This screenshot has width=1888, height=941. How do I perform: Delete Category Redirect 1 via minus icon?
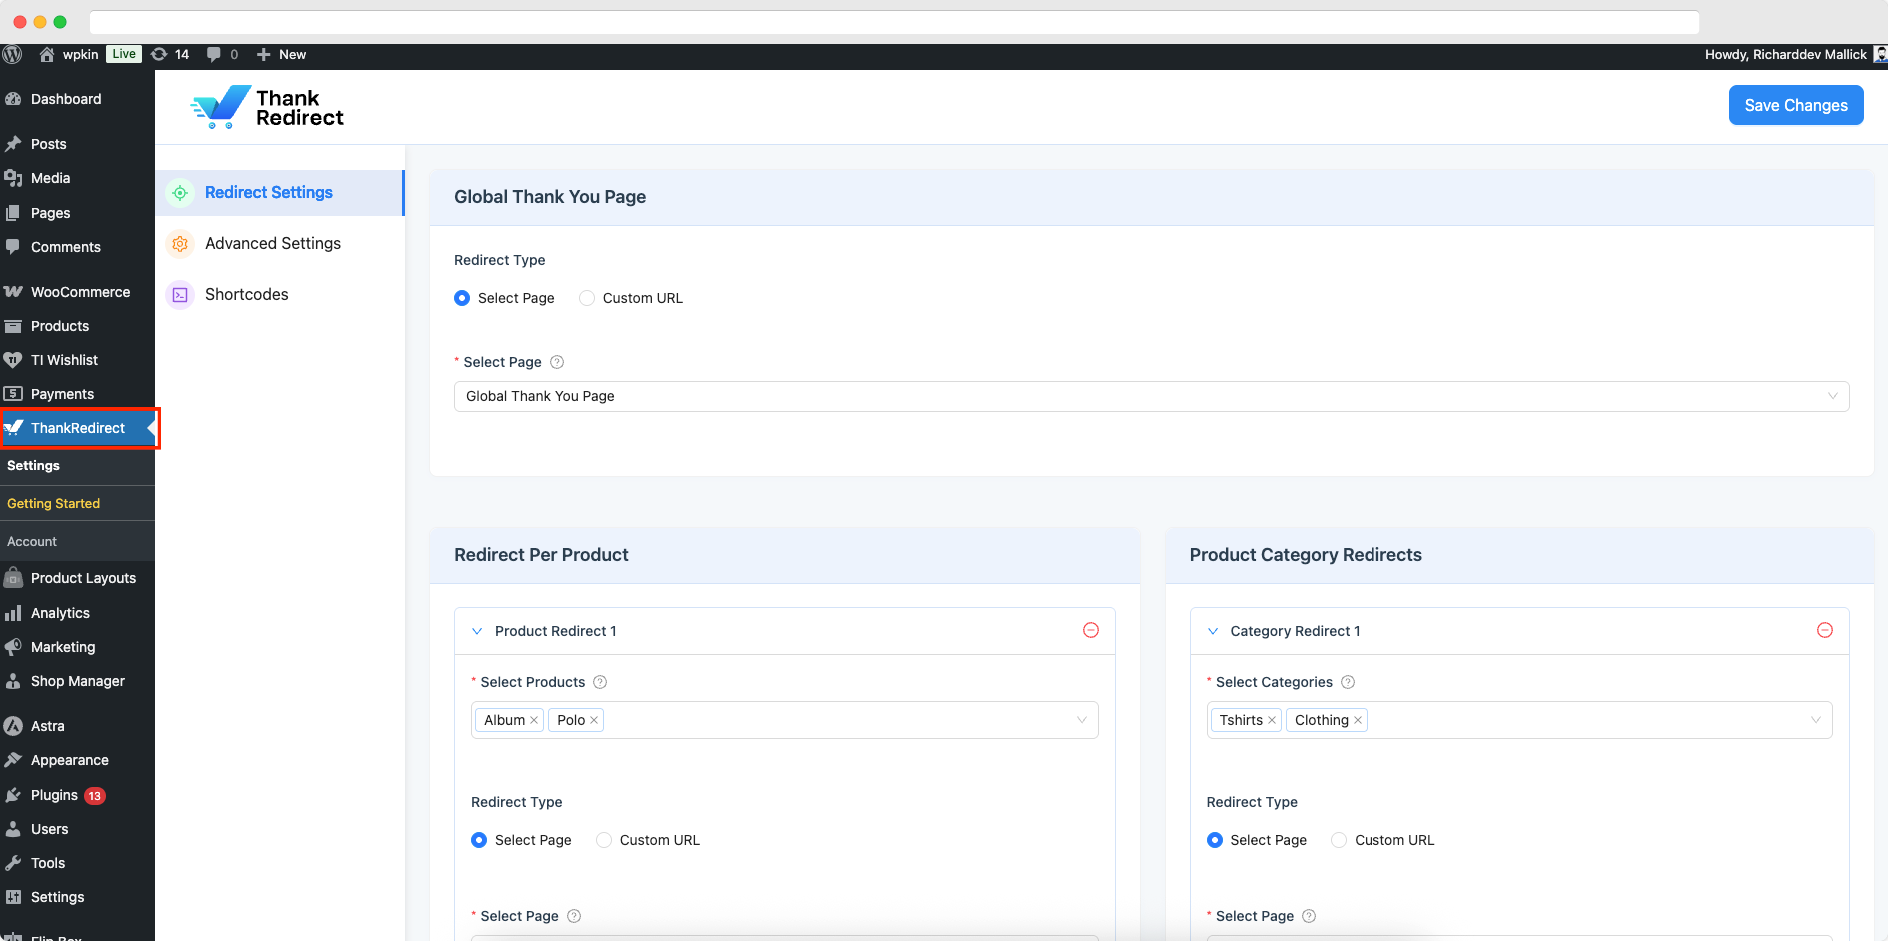pos(1825,630)
